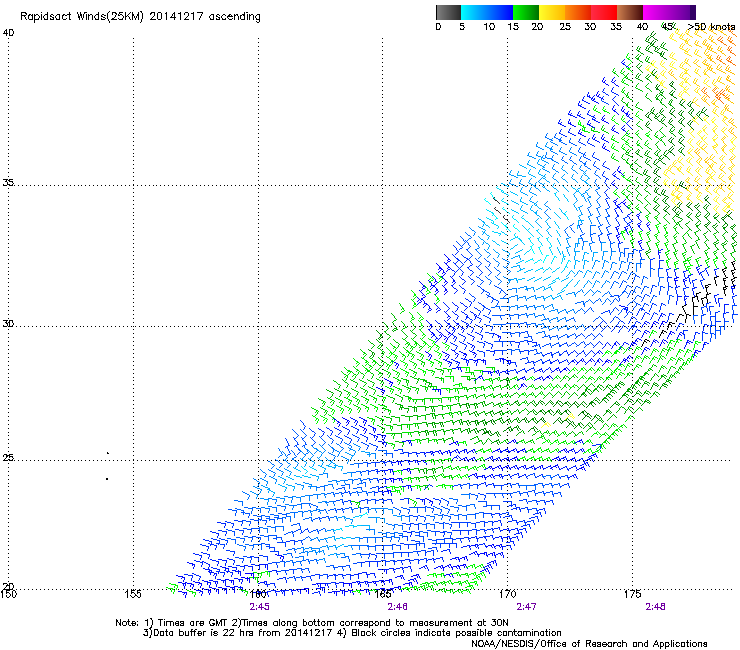Viewport: 740px width, 650px height.
Task: Click the orange 25-30 knot color bar segment
Action: (578, 12)
